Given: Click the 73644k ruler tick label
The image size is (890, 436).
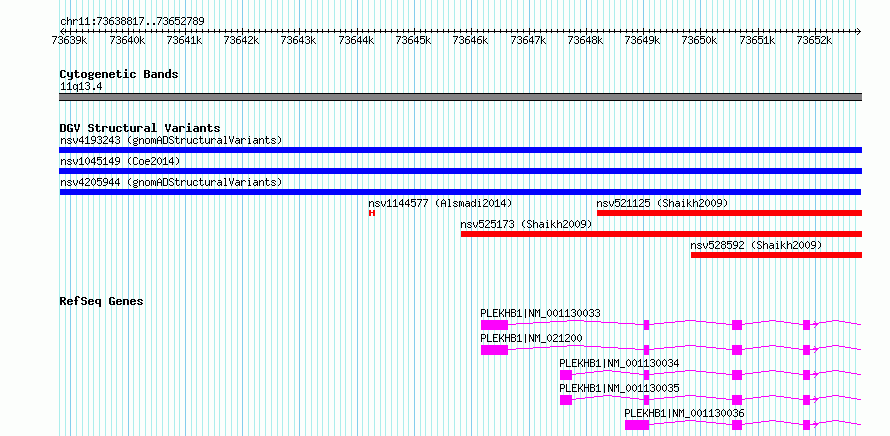Looking at the screenshot, I should pyautogui.click(x=356, y=40).
